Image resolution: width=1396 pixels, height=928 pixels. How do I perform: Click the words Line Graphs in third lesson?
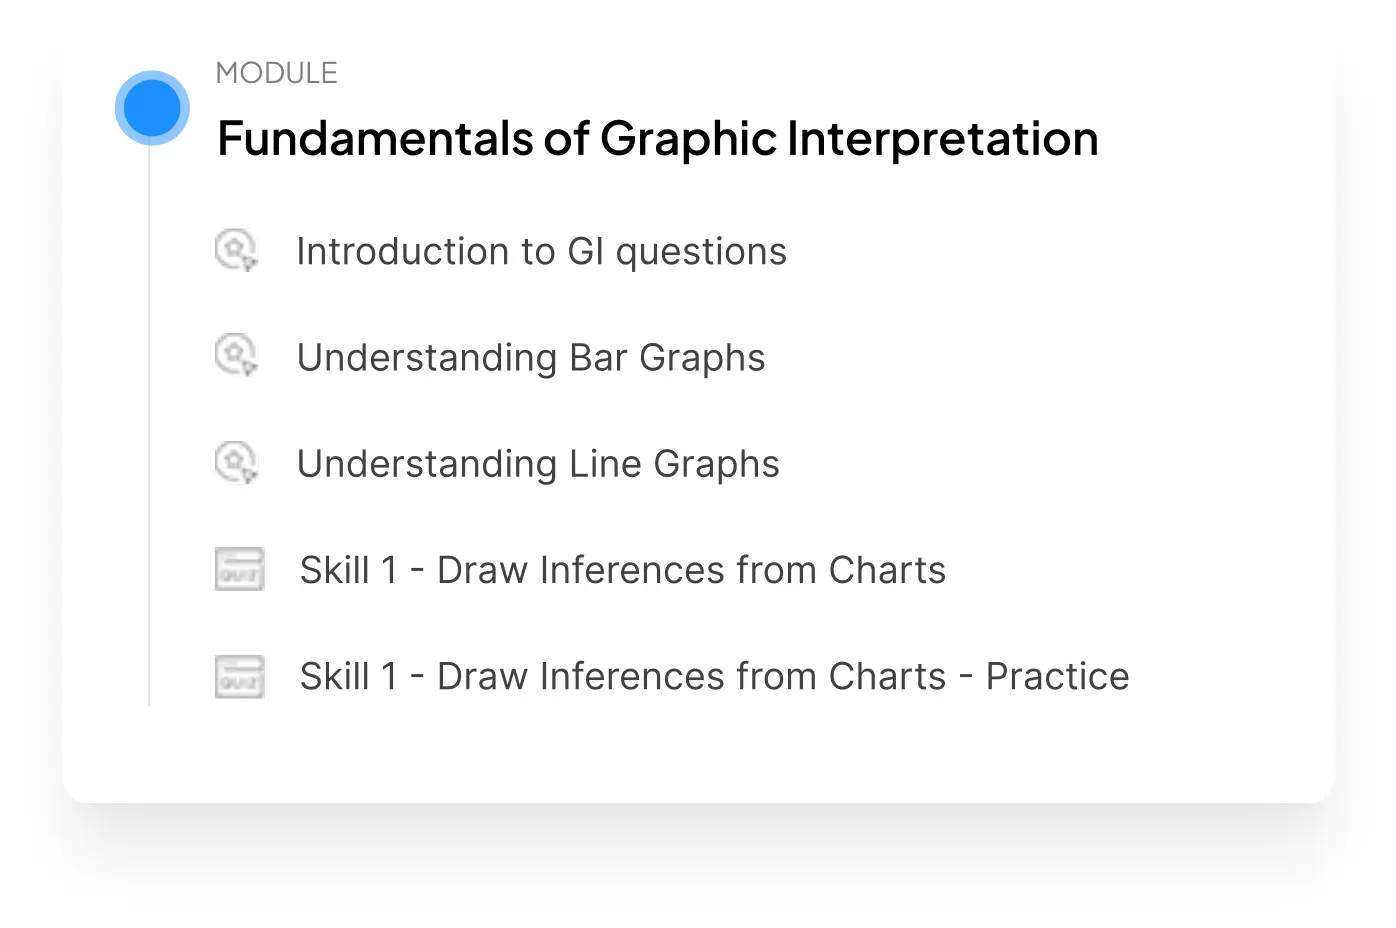(x=674, y=464)
